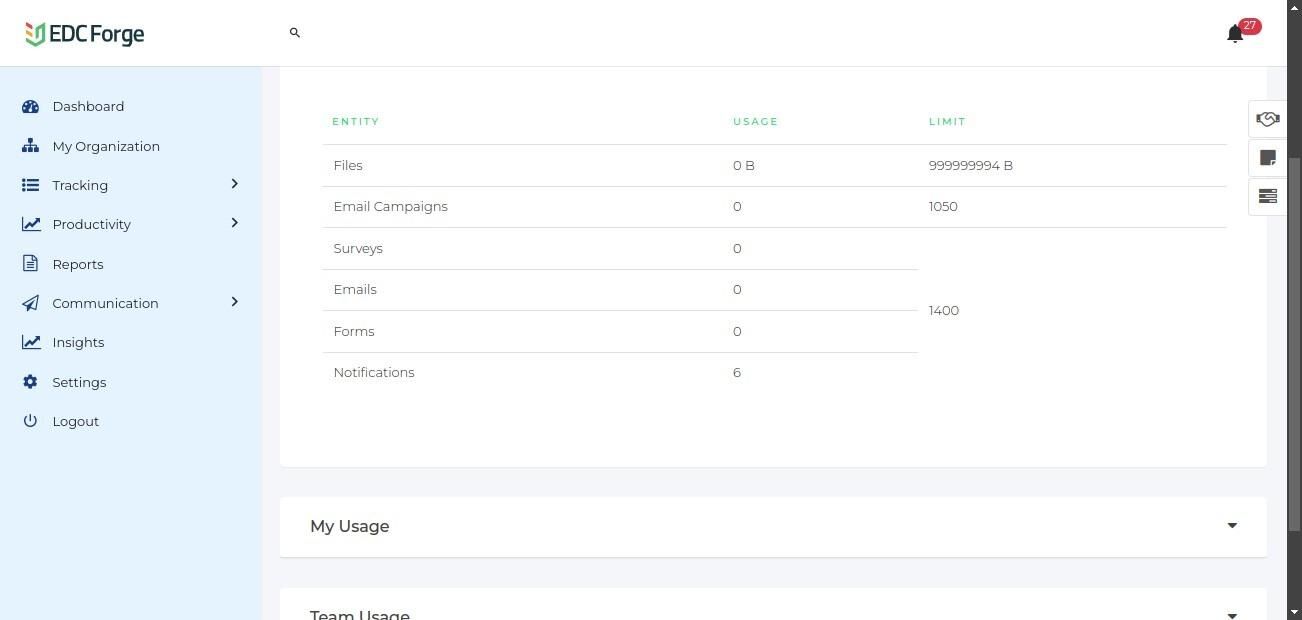The width and height of the screenshot is (1302, 620).
Task: Open the sticky note icon panel
Action: 1267,158
